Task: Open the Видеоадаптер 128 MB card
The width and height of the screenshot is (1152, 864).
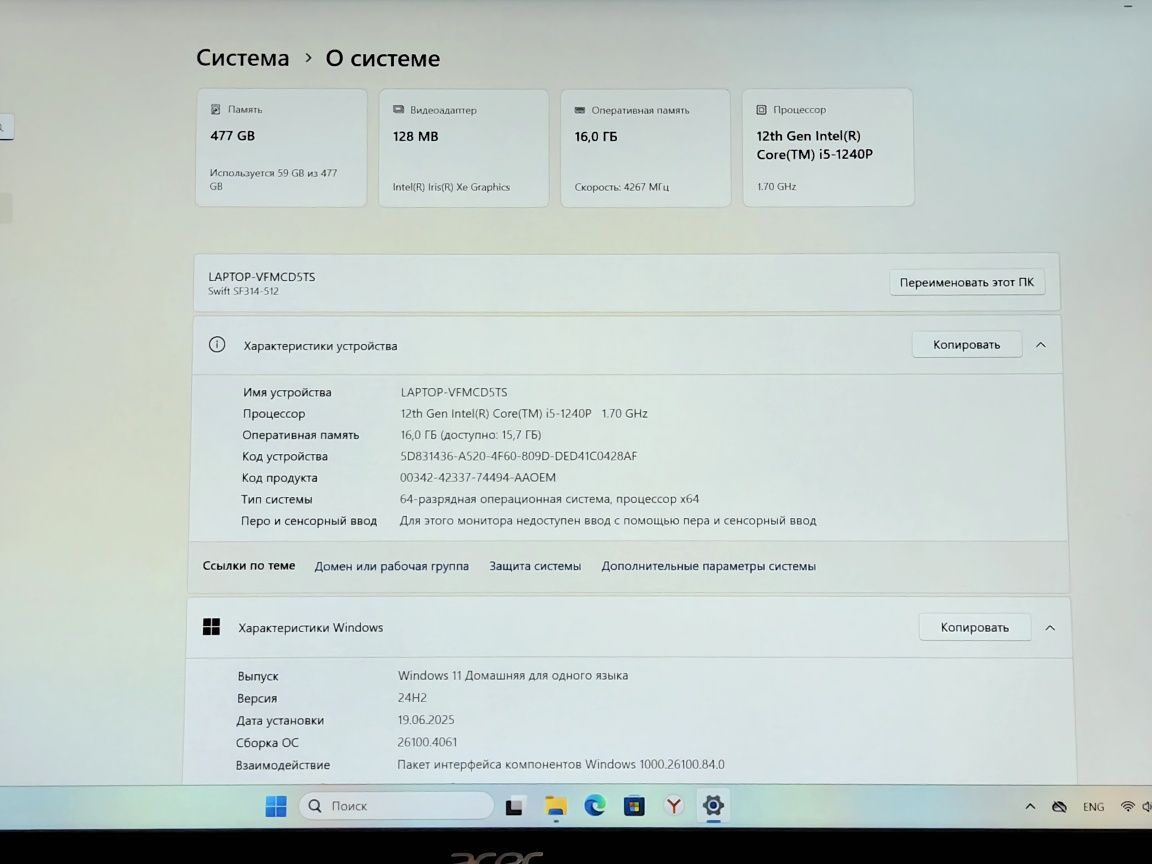Action: (464, 148)
